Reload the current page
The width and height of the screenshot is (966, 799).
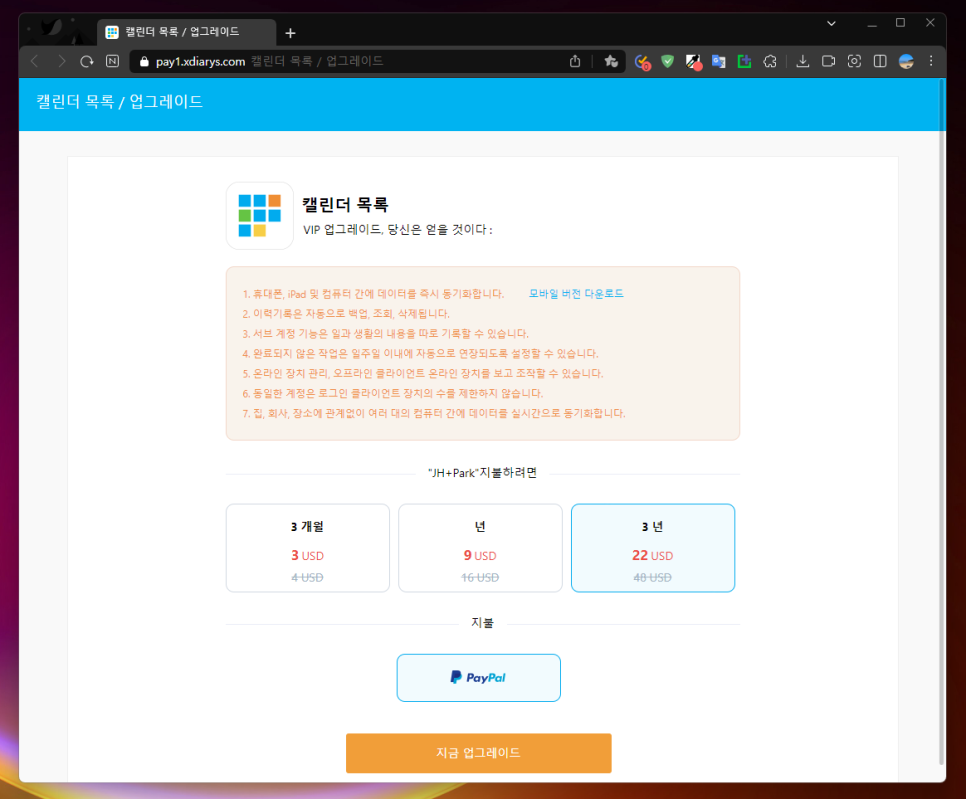[87, 61]
